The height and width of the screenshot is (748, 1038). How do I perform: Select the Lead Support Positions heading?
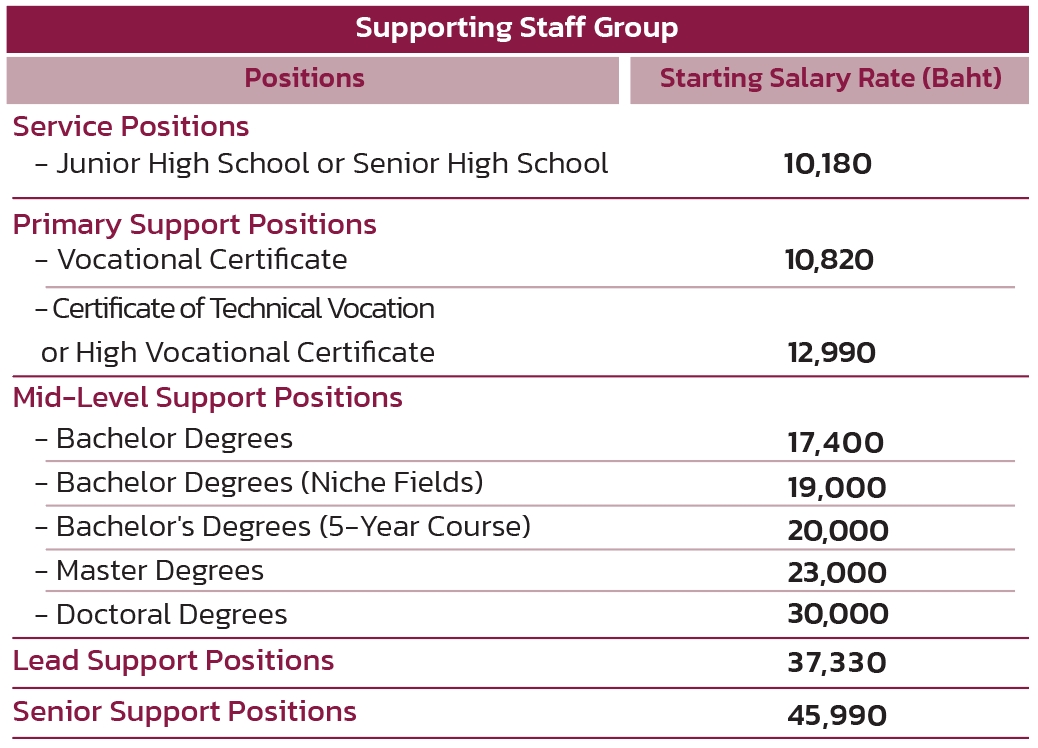(174, 661)
